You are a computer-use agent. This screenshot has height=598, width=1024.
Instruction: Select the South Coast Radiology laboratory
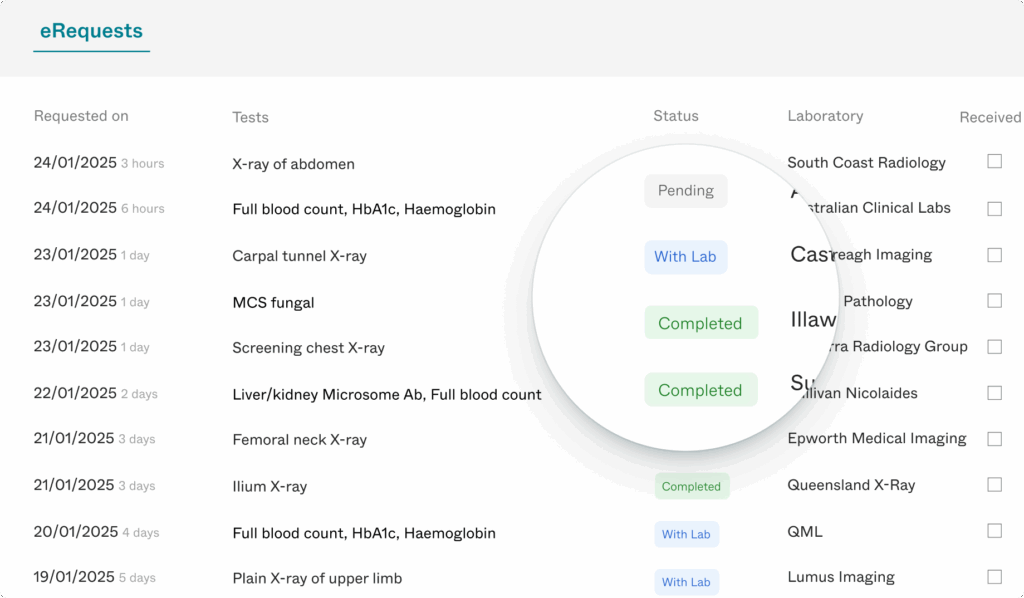click(x=866, y=162)
